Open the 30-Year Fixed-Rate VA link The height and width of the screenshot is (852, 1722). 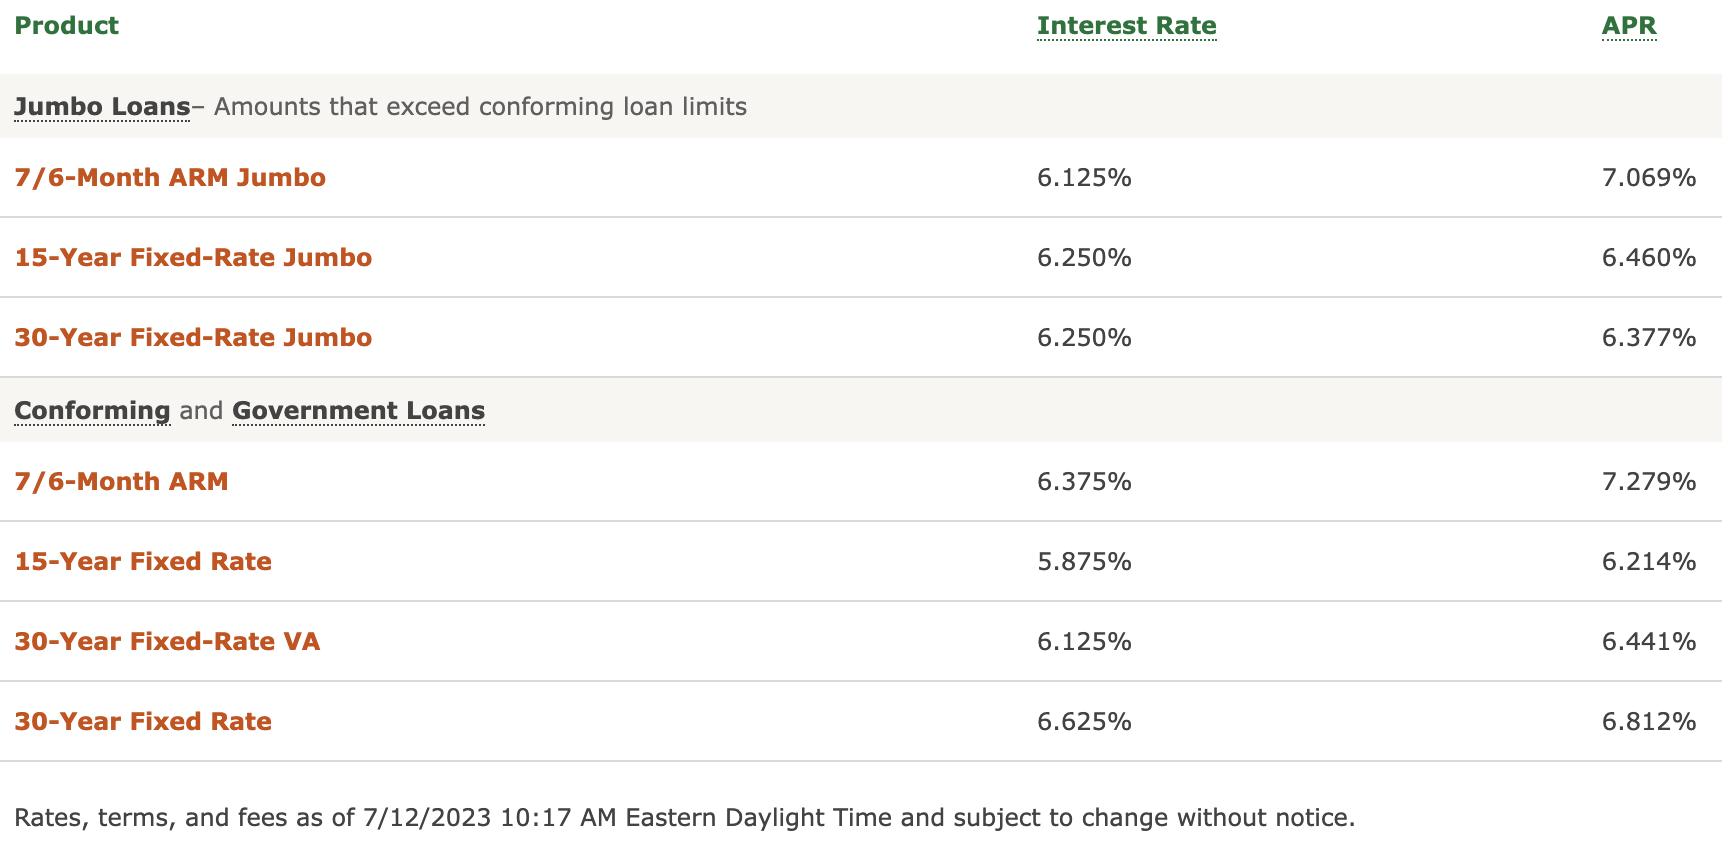click(167, 642)
